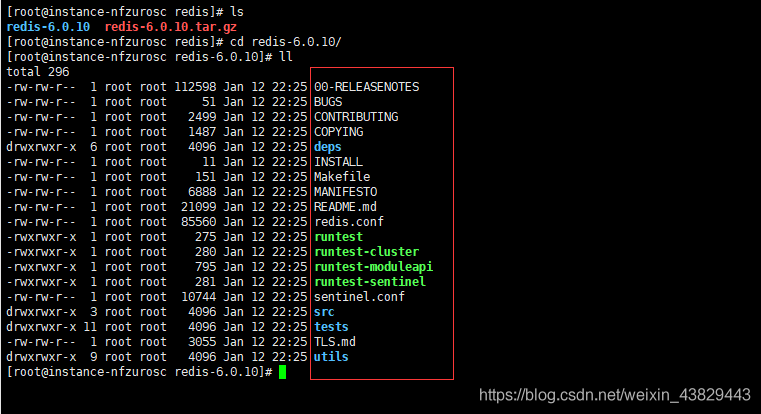Select permissions string of the runtest-sentinel row

tap(41, 282)
